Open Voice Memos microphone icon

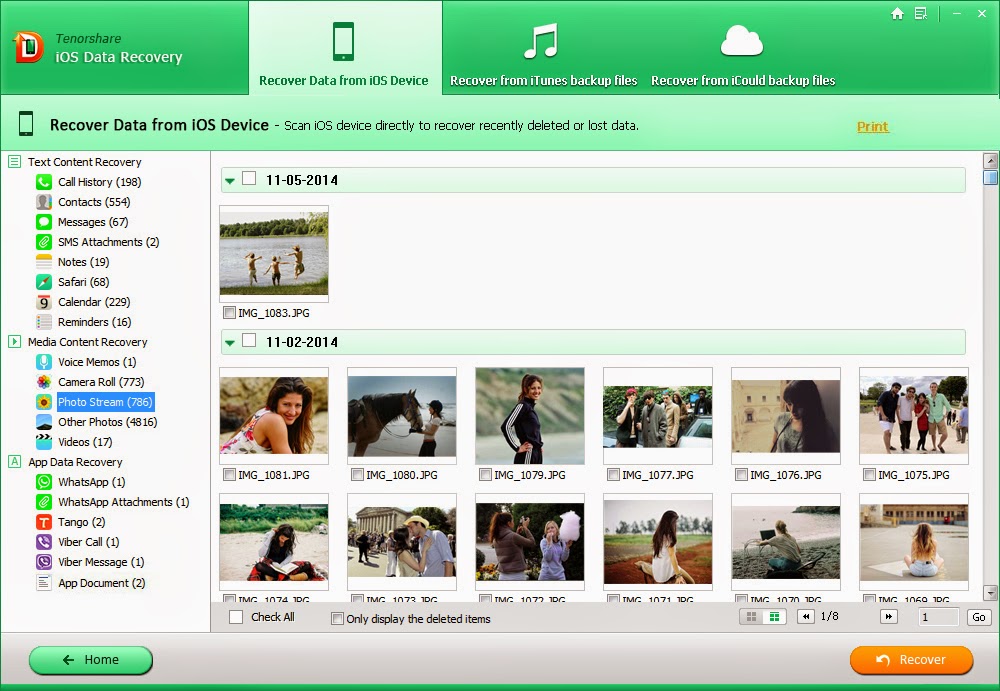44,362
